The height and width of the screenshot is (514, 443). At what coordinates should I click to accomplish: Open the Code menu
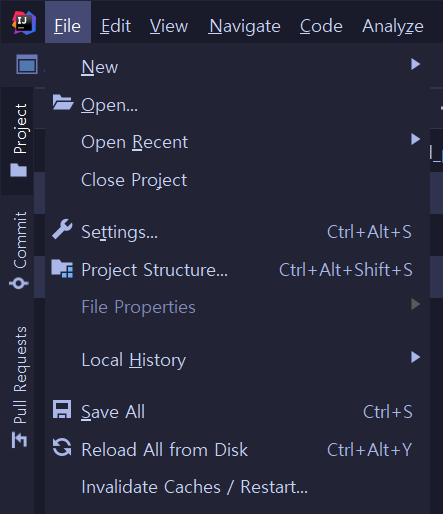[321, 26]
